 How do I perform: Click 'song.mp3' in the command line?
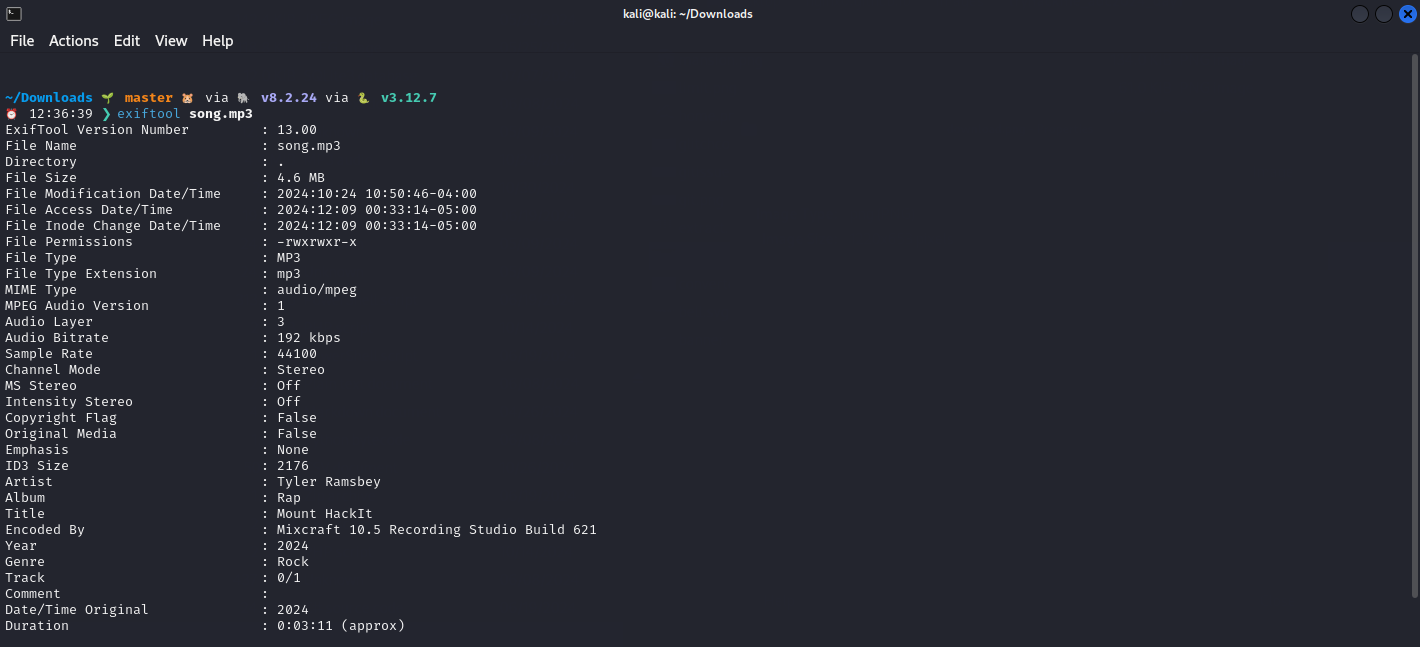[x=221, y=114]
